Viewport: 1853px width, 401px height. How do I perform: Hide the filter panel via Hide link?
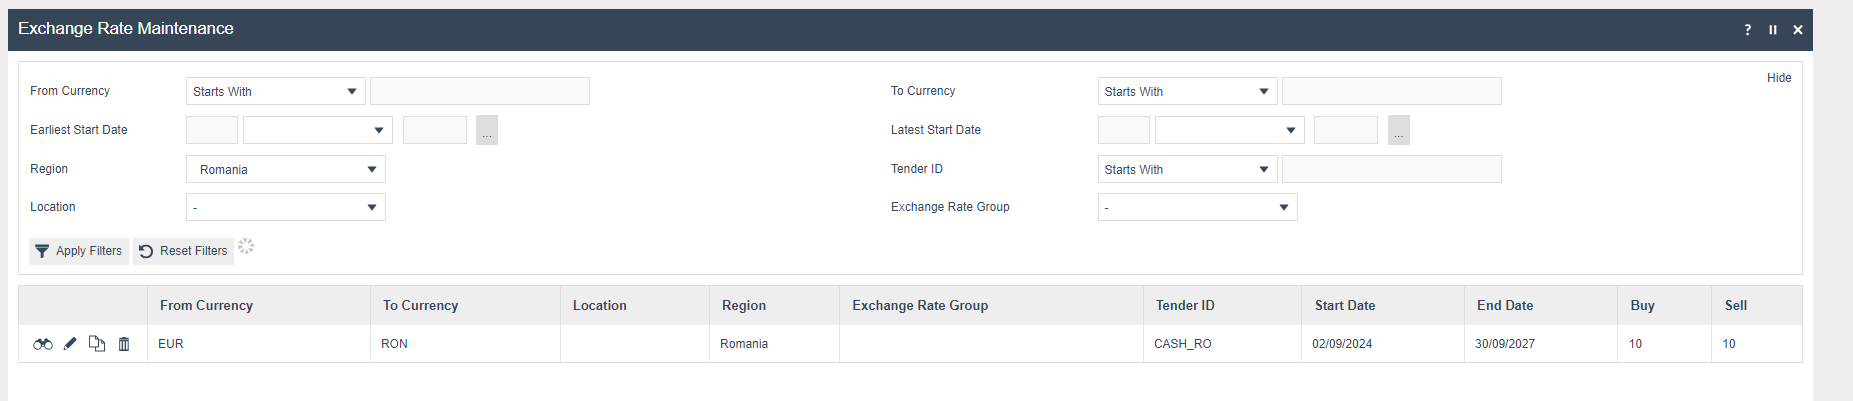tap(1778, 78)
